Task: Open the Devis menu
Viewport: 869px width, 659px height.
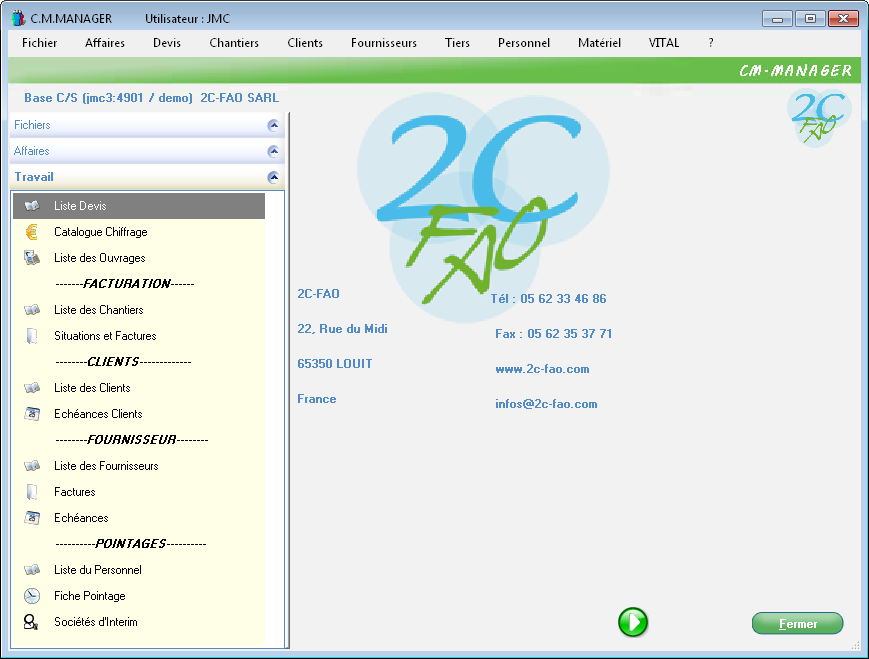Action: pyautogui.click(x=167, y=43)
